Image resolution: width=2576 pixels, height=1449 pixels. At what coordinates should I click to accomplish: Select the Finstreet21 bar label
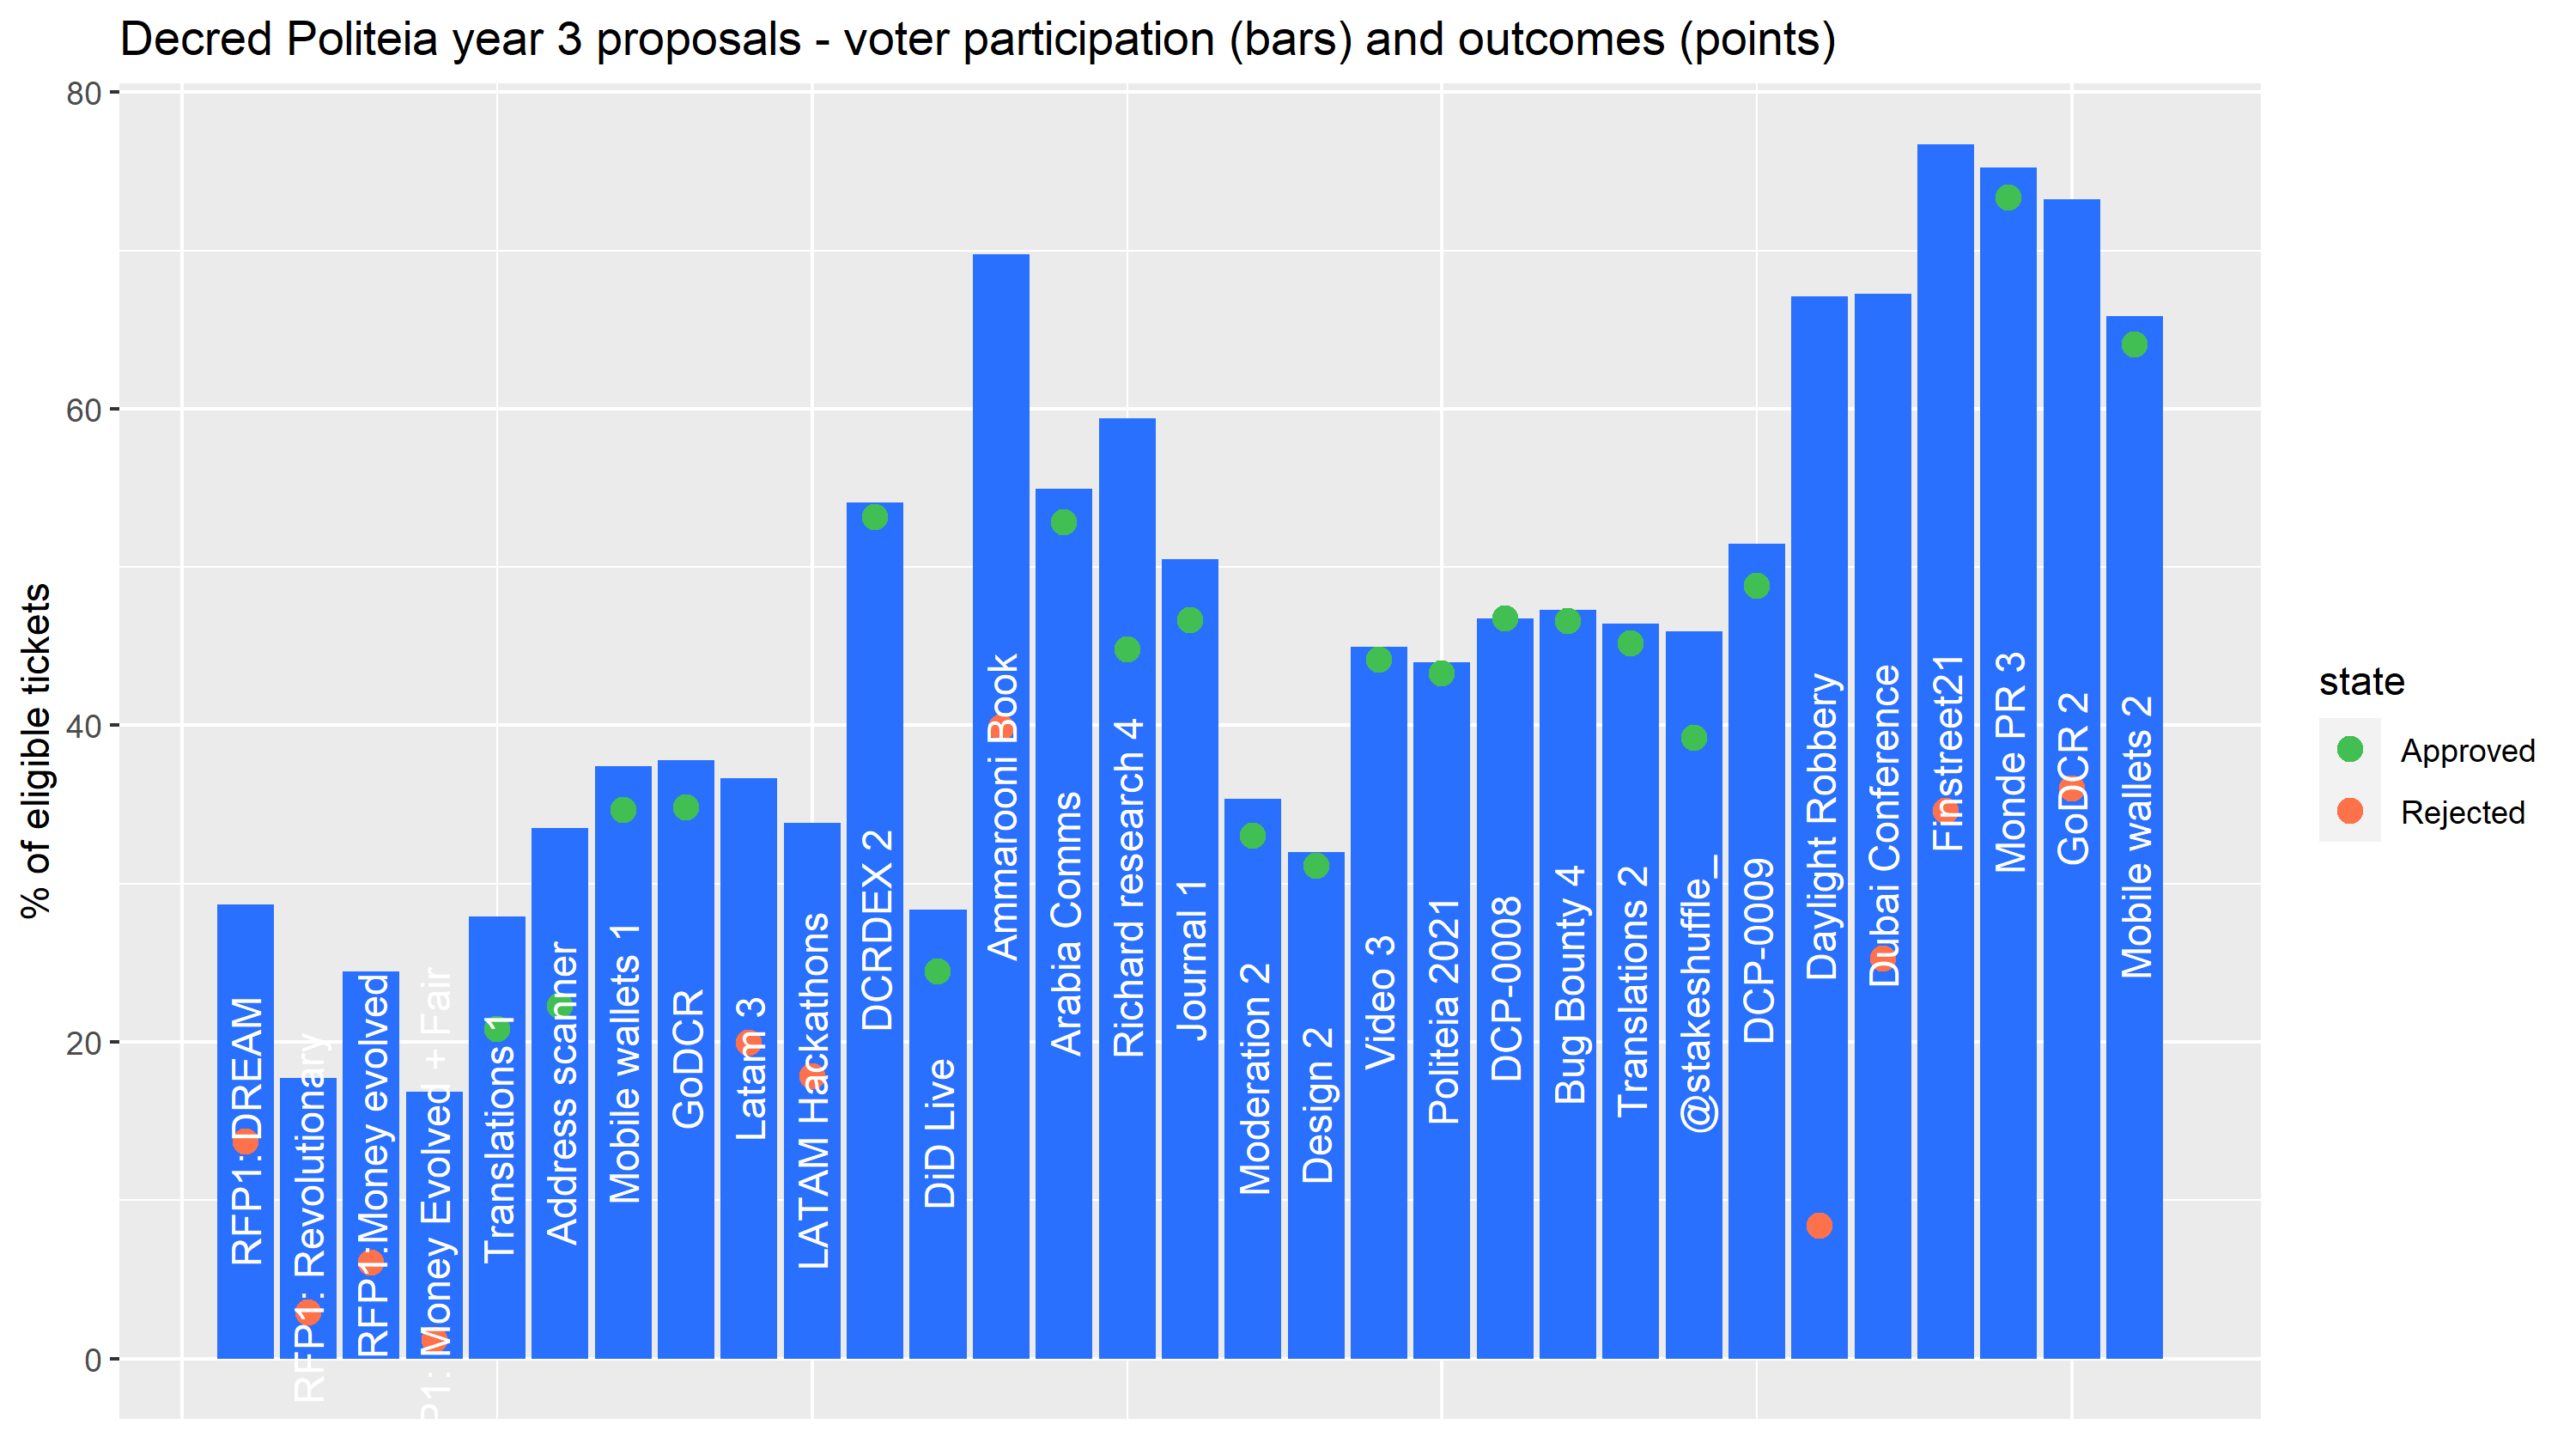point(1948,754)
